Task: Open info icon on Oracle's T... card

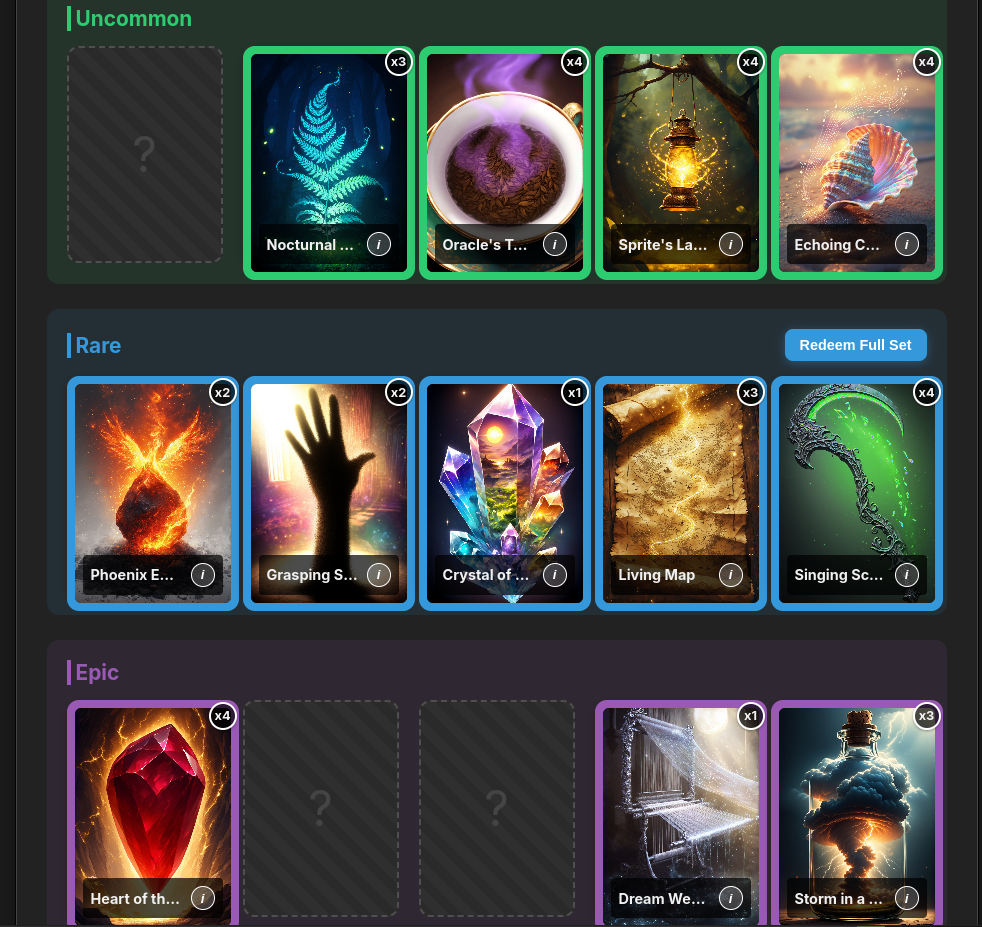Action: click(554, 244)
